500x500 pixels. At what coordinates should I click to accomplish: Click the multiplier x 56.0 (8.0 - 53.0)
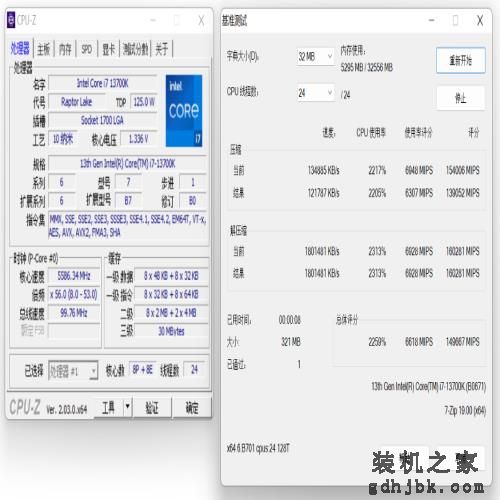[74, 294]
